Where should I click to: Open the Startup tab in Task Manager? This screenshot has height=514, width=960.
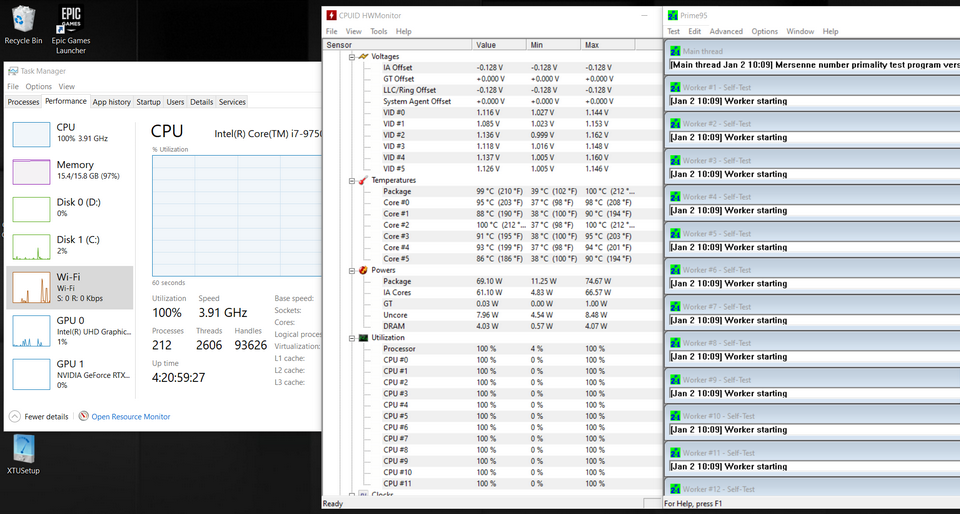pos(148,102)
